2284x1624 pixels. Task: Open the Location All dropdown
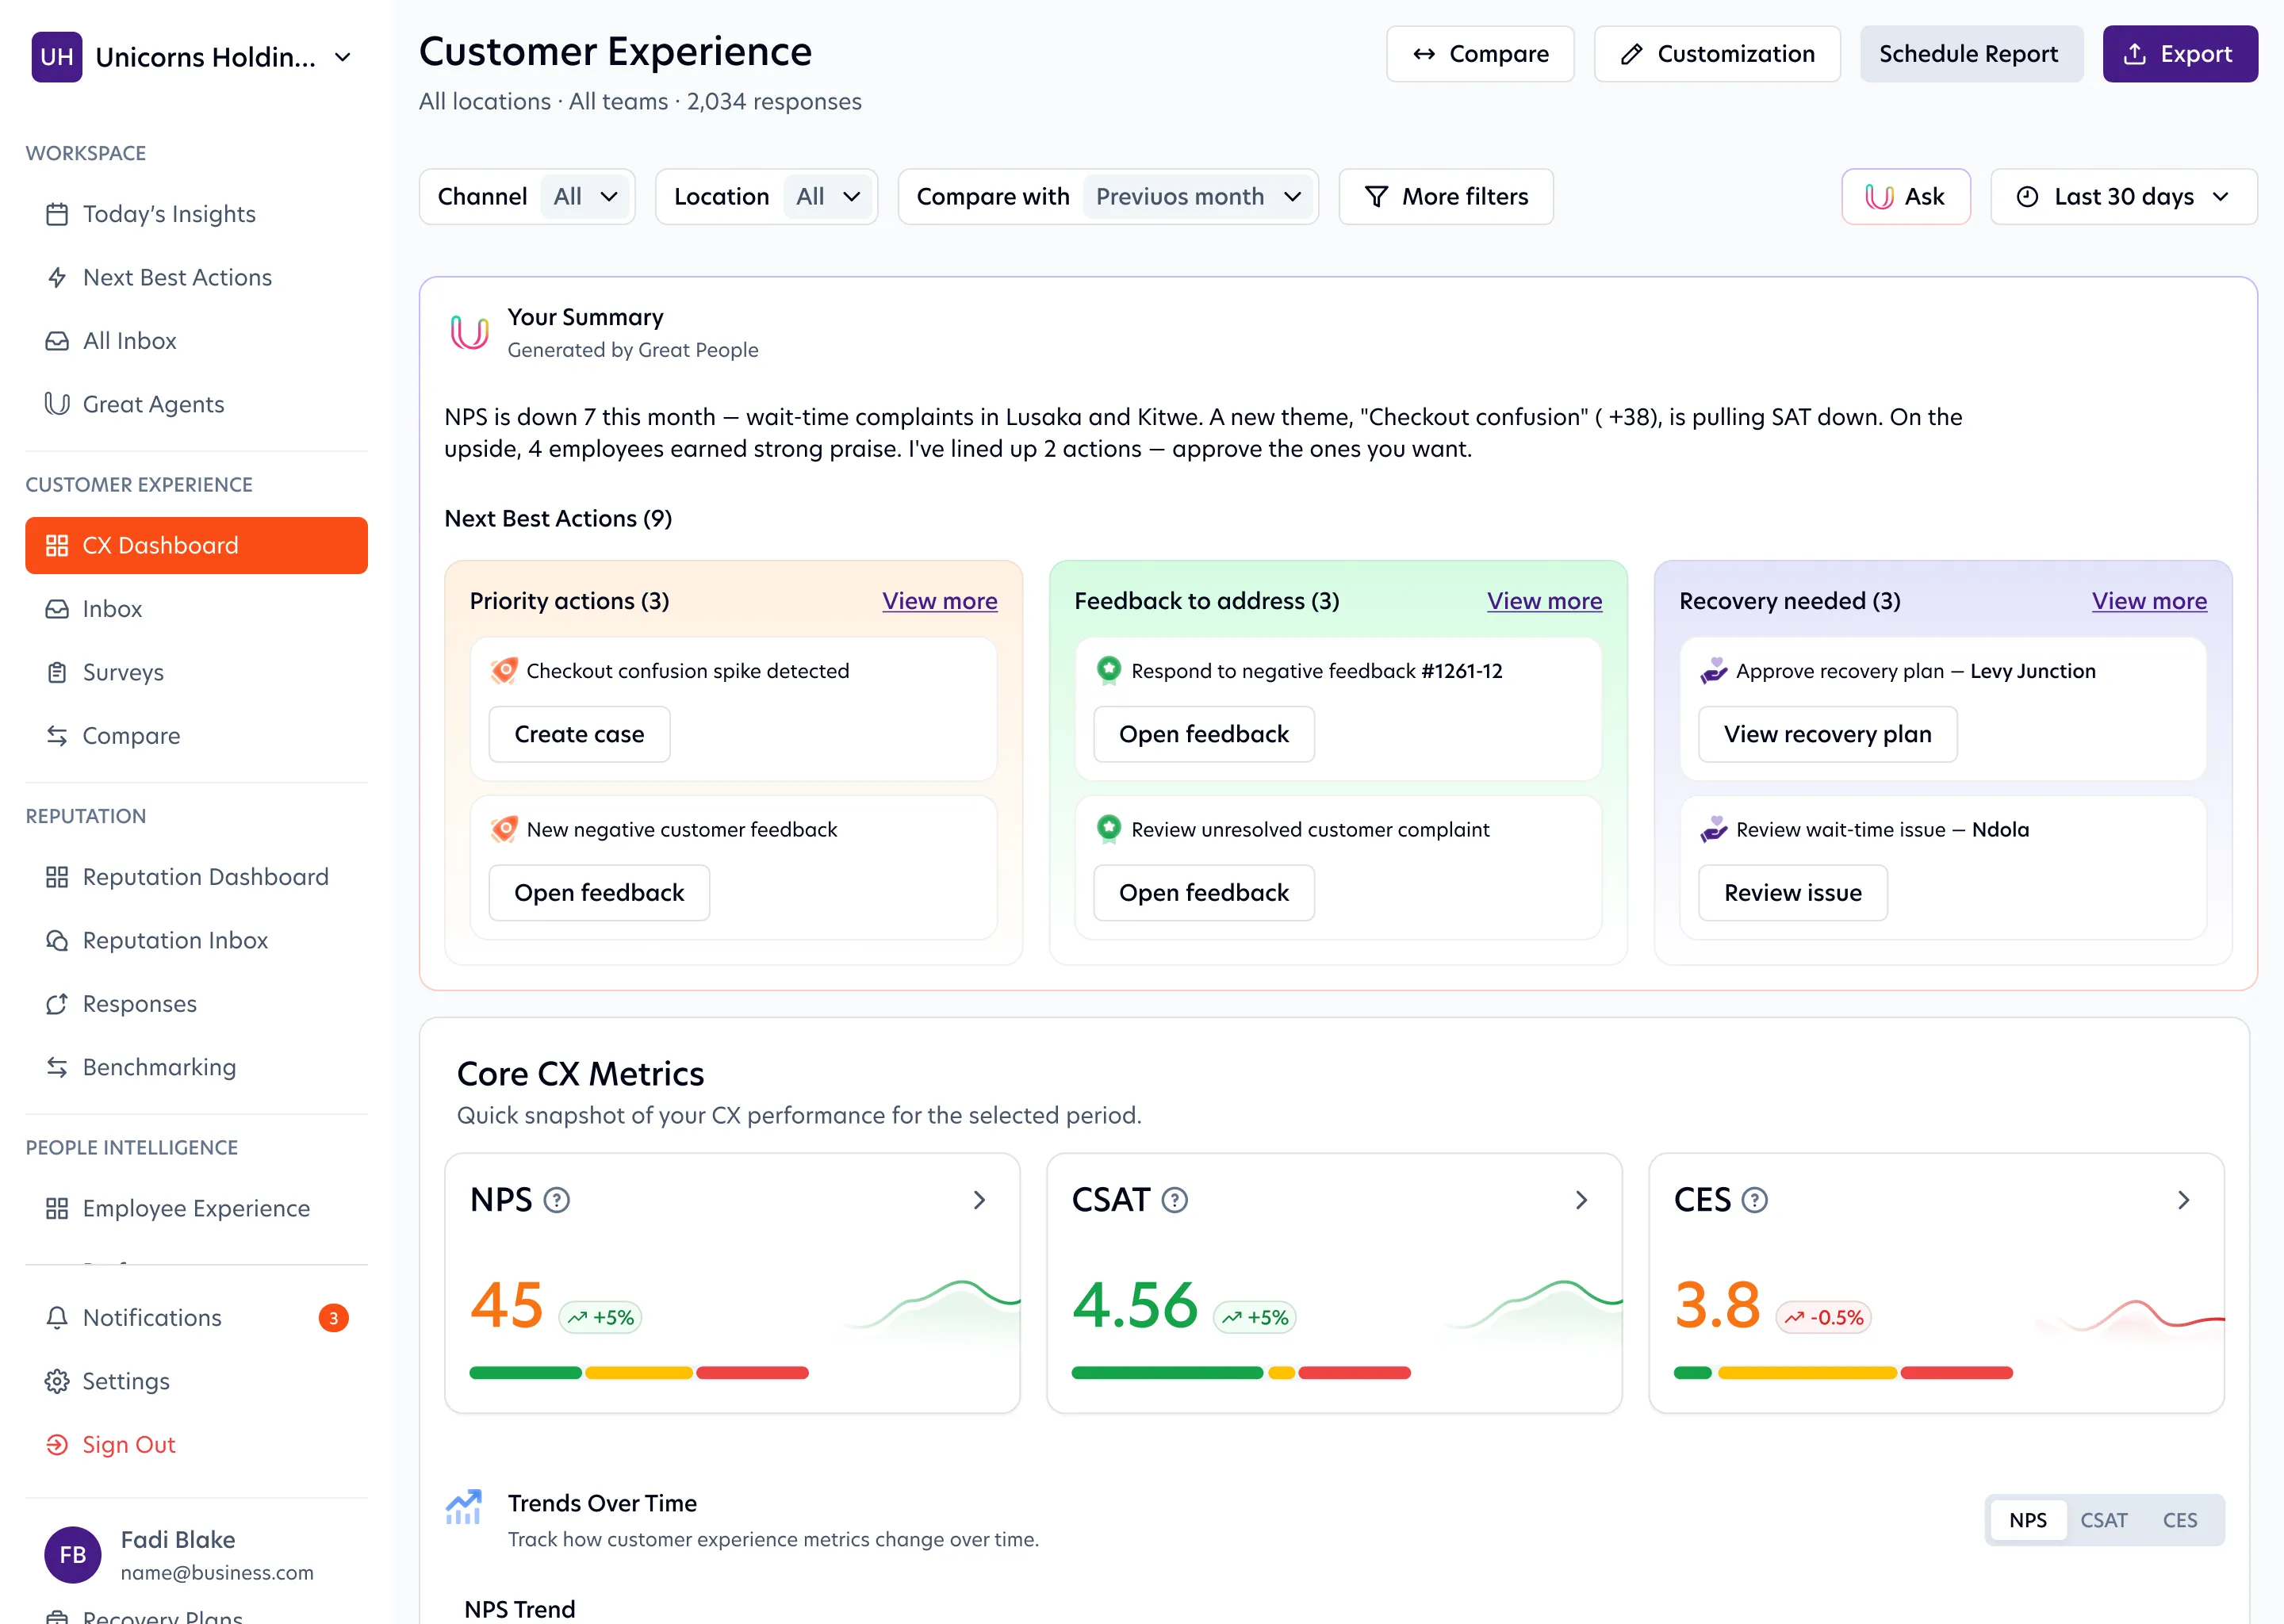click(829, 197)
